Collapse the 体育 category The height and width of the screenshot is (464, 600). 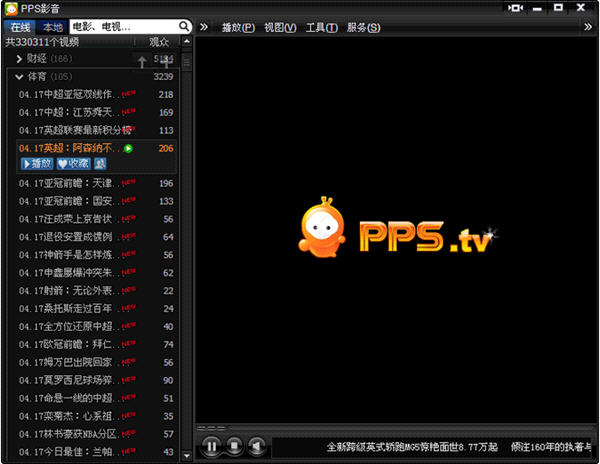click(x=20, y=76)
